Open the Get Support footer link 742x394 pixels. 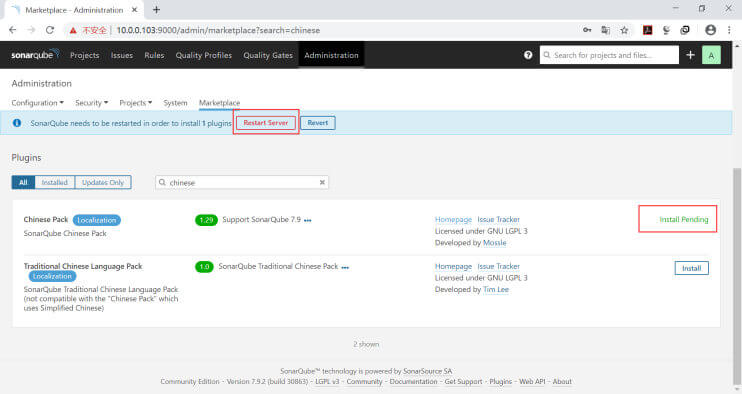pos(463,381)
